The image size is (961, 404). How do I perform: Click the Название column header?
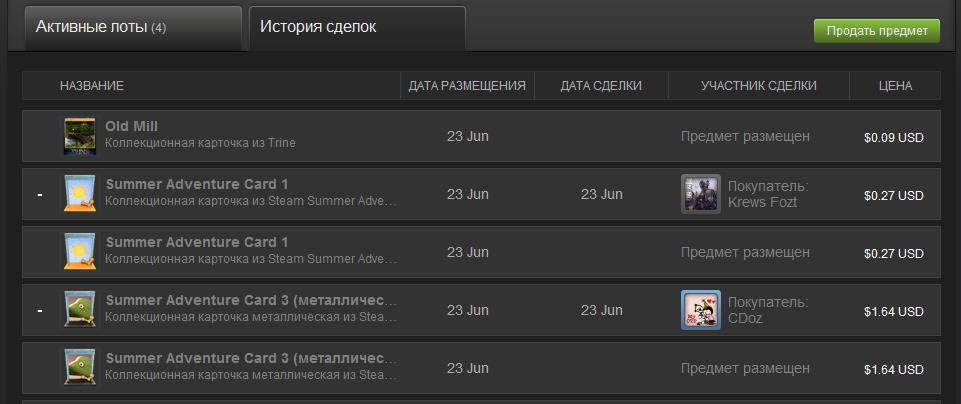tap(92, 86)
